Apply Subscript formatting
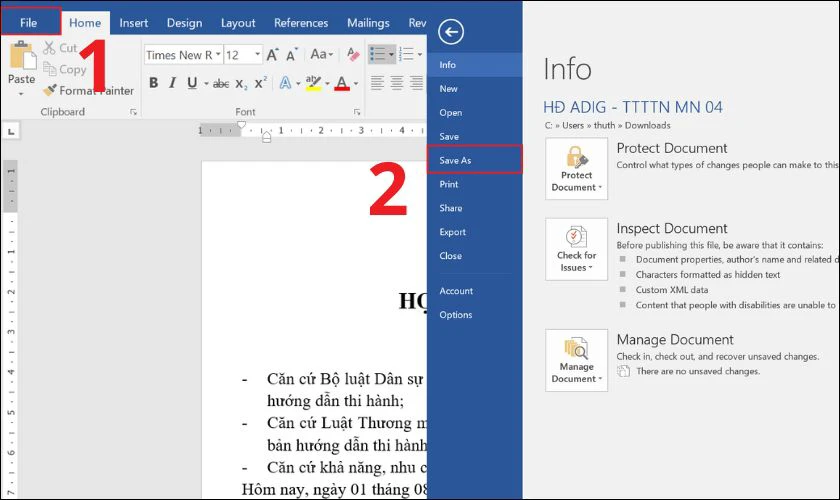 tap(242, 84)
